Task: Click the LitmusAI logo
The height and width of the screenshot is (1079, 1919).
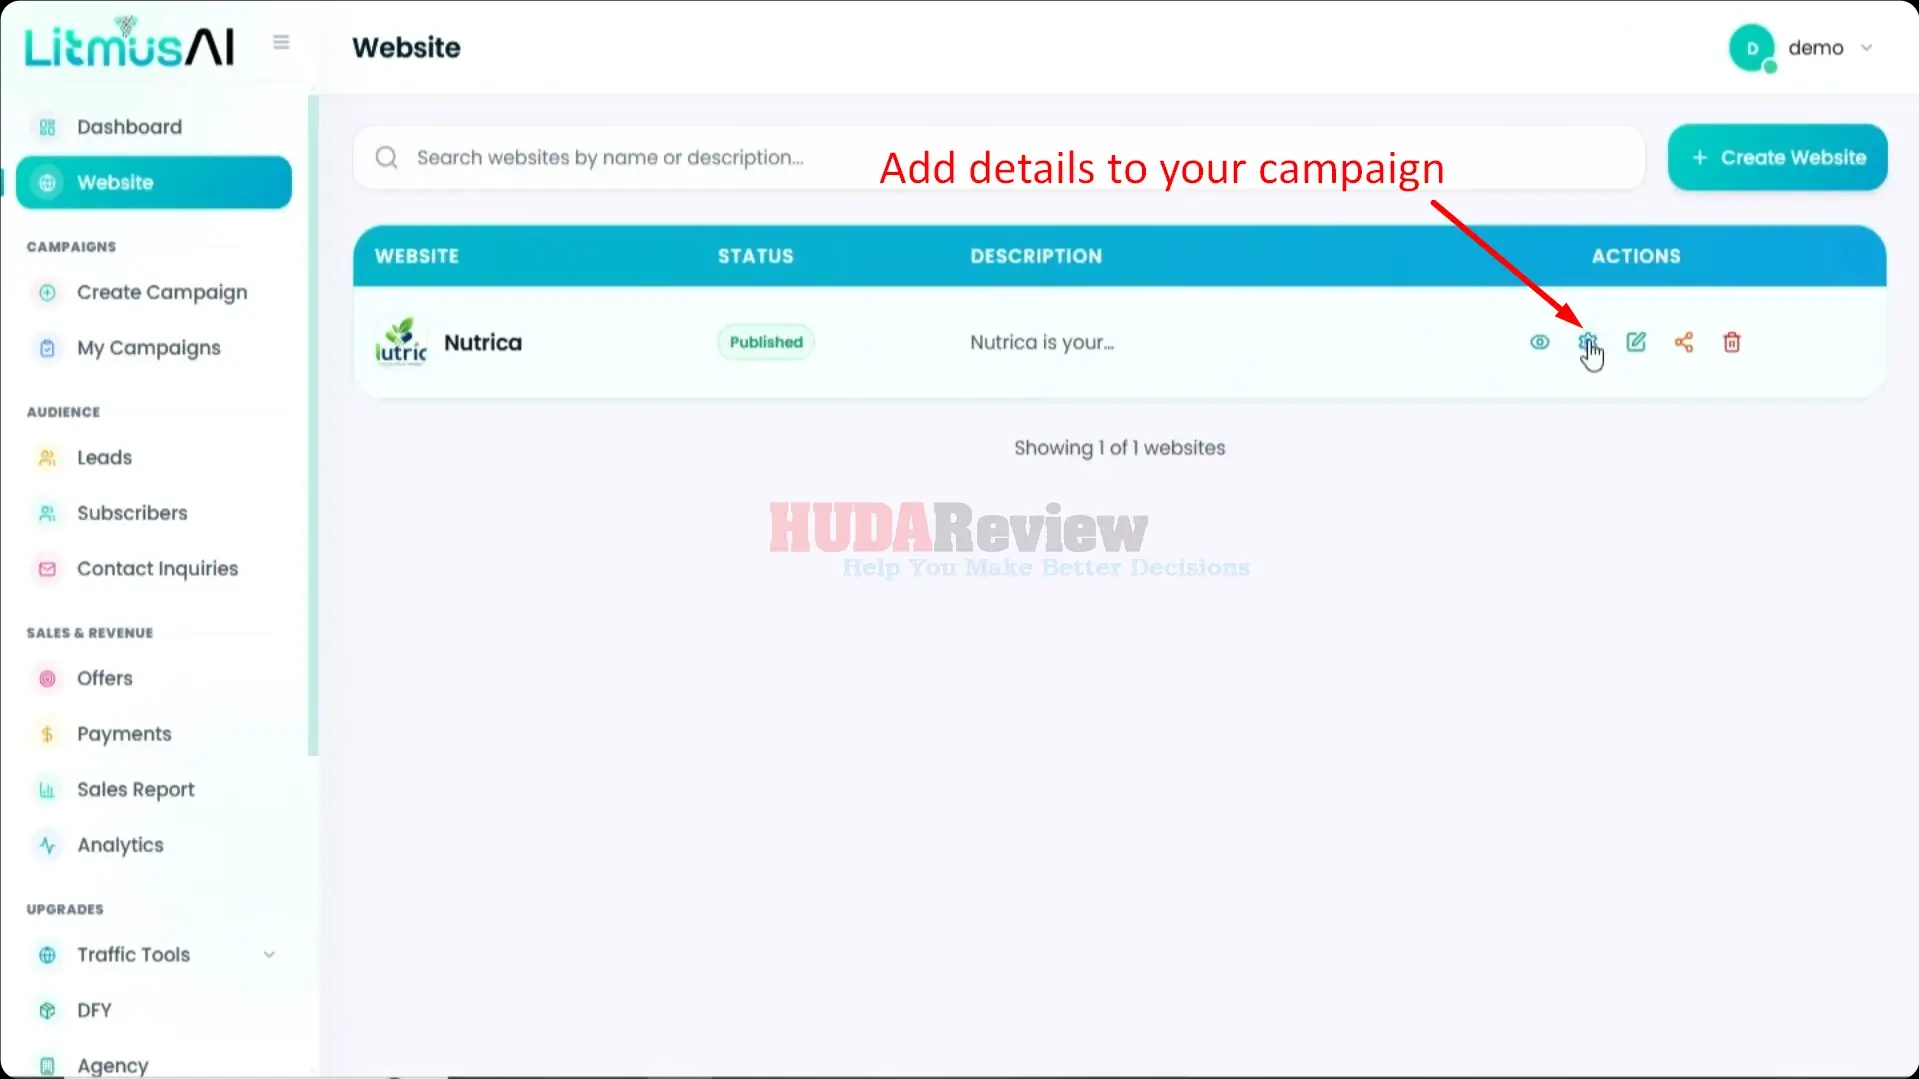Action: (129, 43)
